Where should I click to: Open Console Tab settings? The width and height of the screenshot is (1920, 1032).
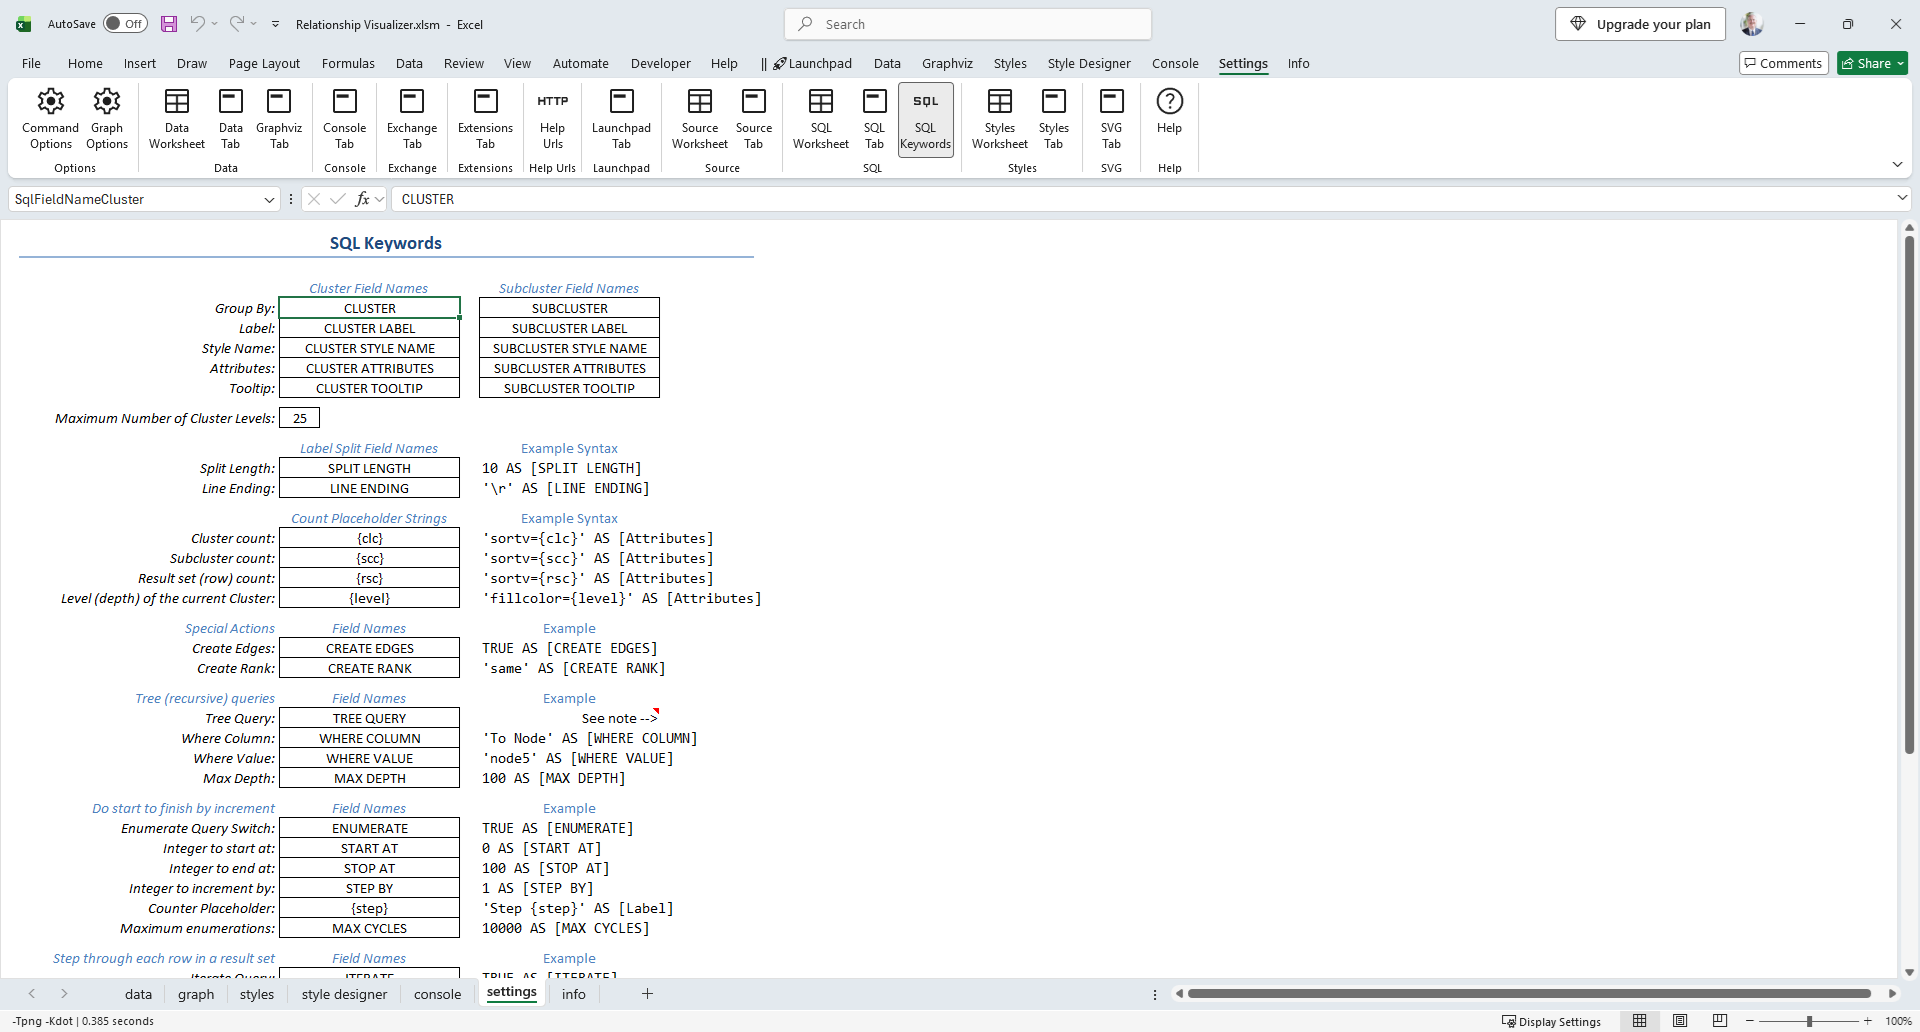pyautogui.click(x=345, y=118)
